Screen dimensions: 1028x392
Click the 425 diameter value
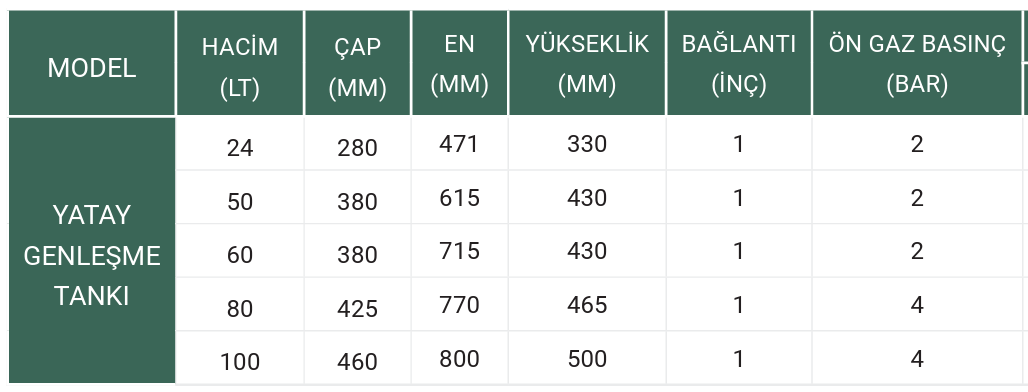coord(357,305)
